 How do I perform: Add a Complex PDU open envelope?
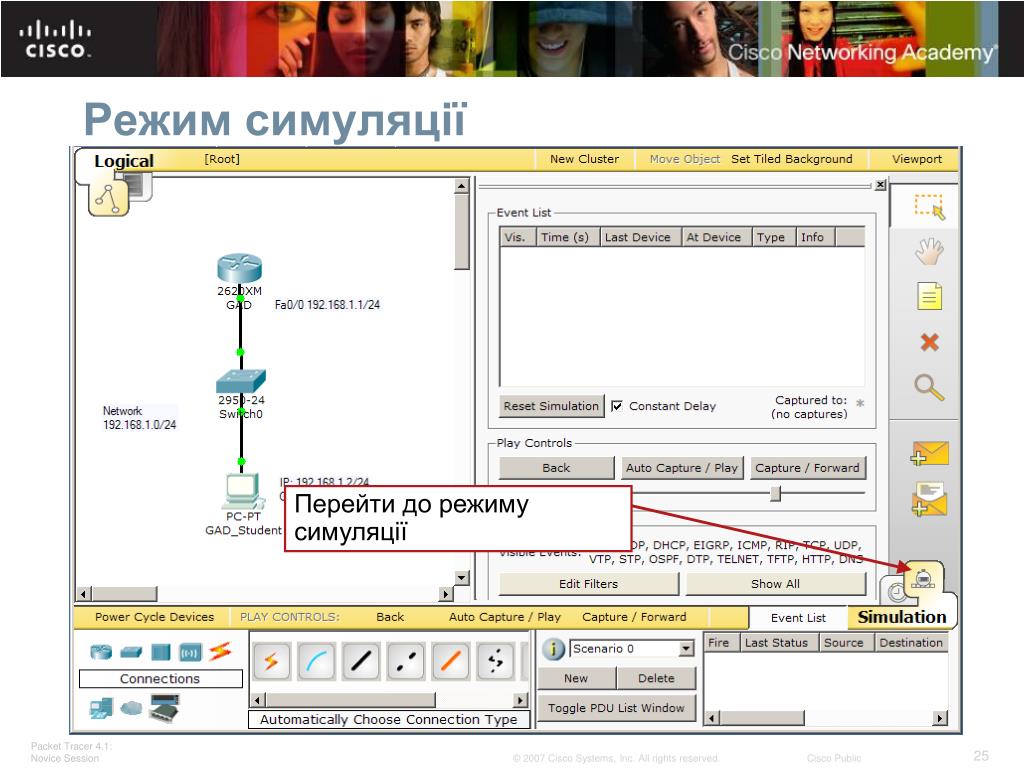coord(929,500)
